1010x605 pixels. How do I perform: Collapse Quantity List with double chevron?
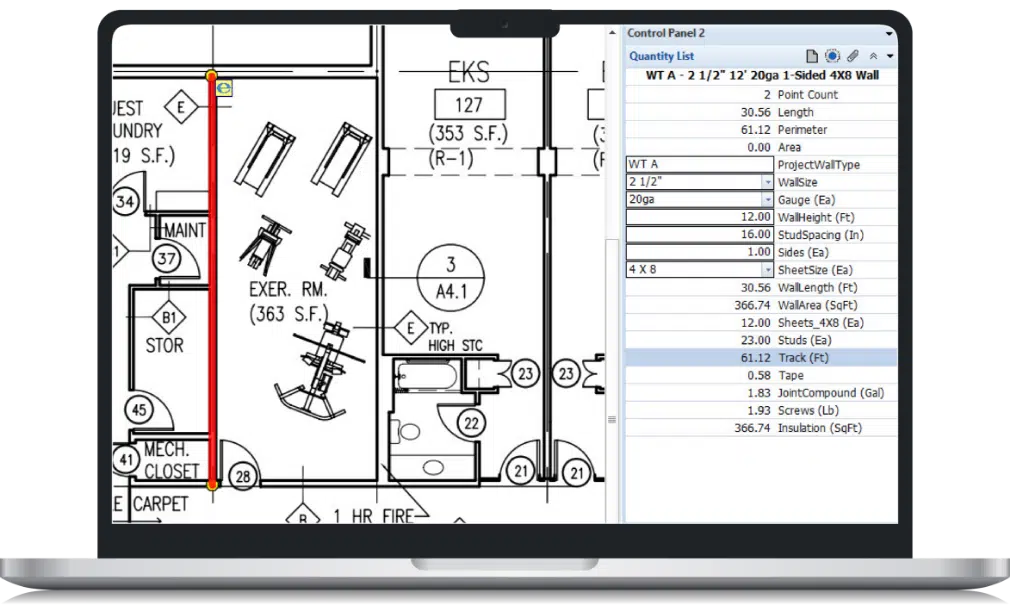873,57
